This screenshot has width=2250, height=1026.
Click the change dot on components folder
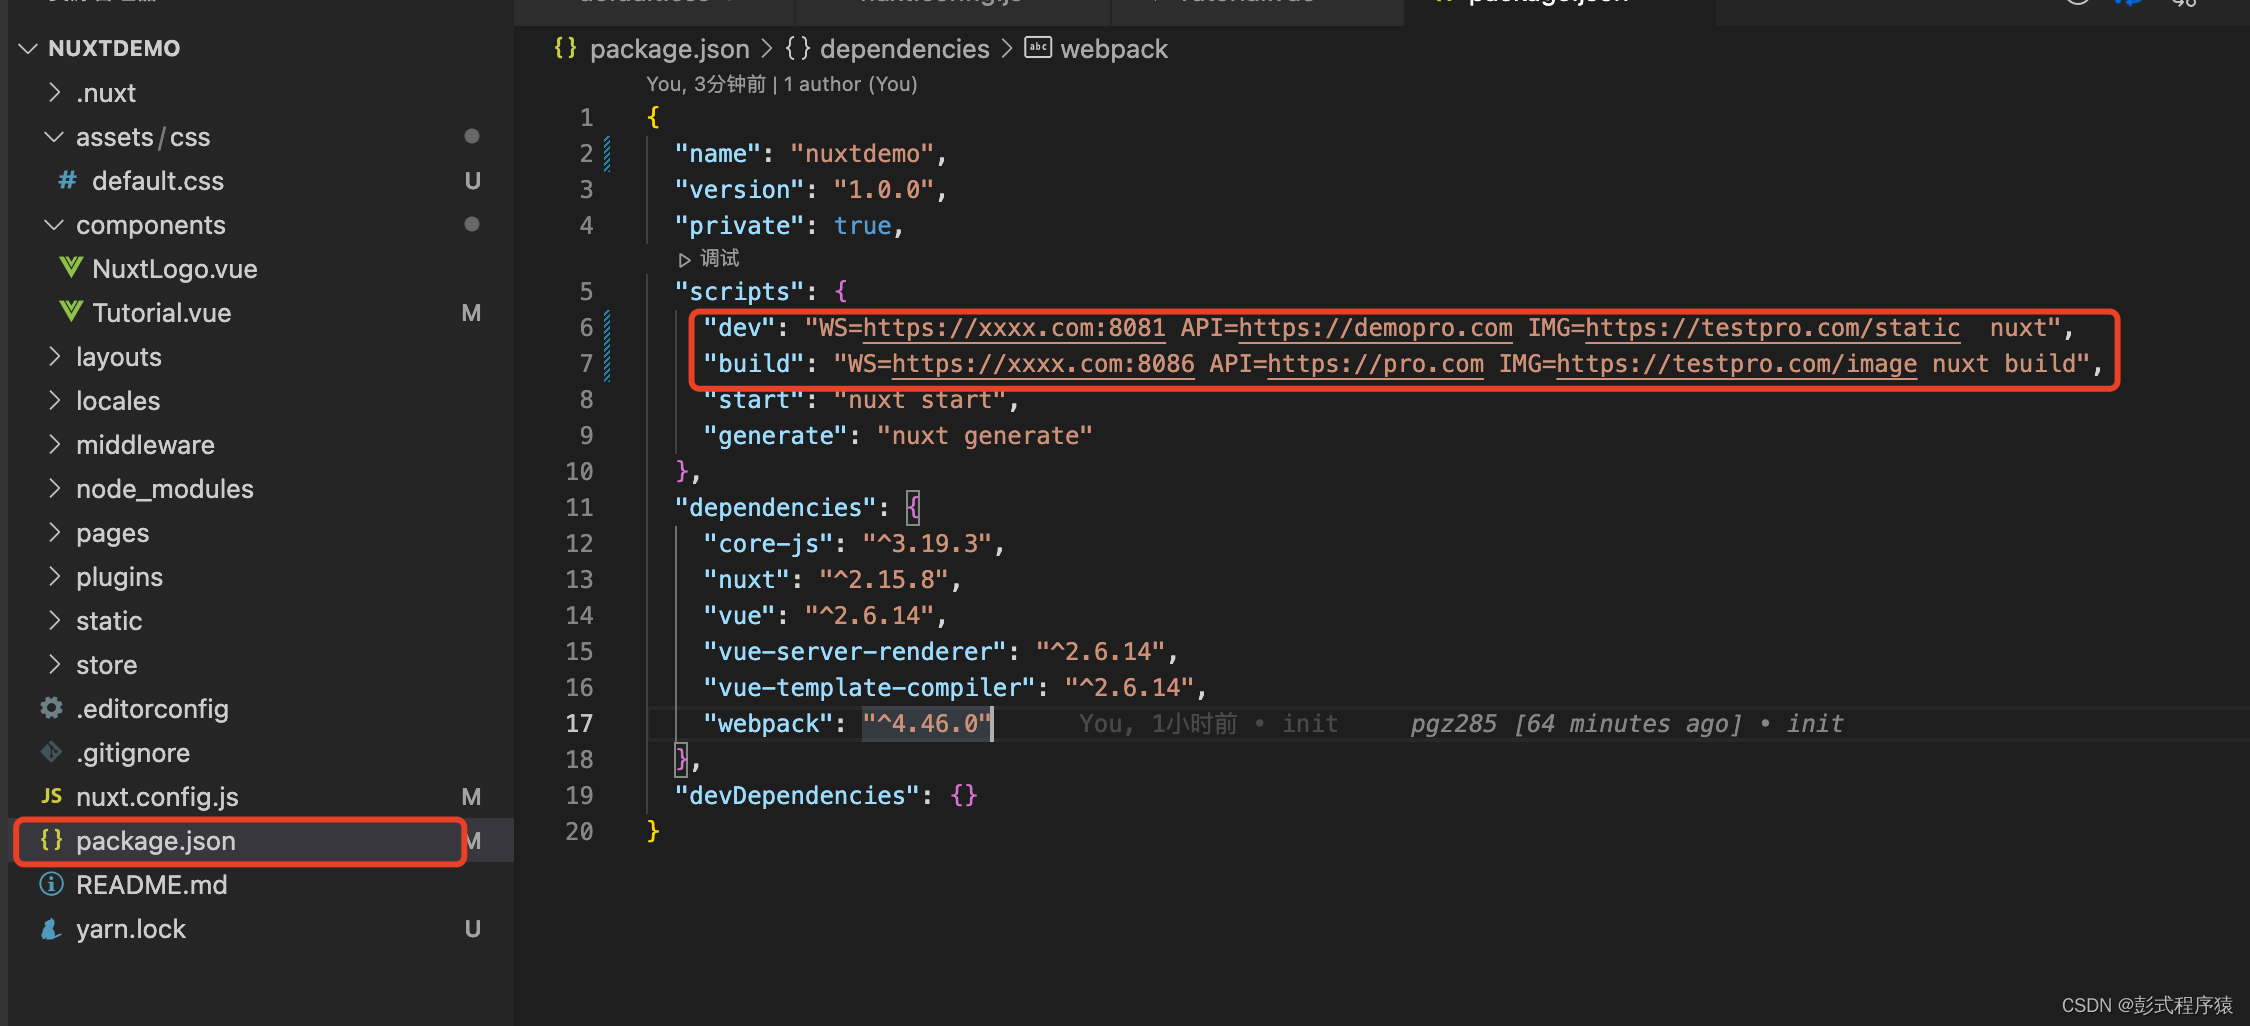(472, 224)
